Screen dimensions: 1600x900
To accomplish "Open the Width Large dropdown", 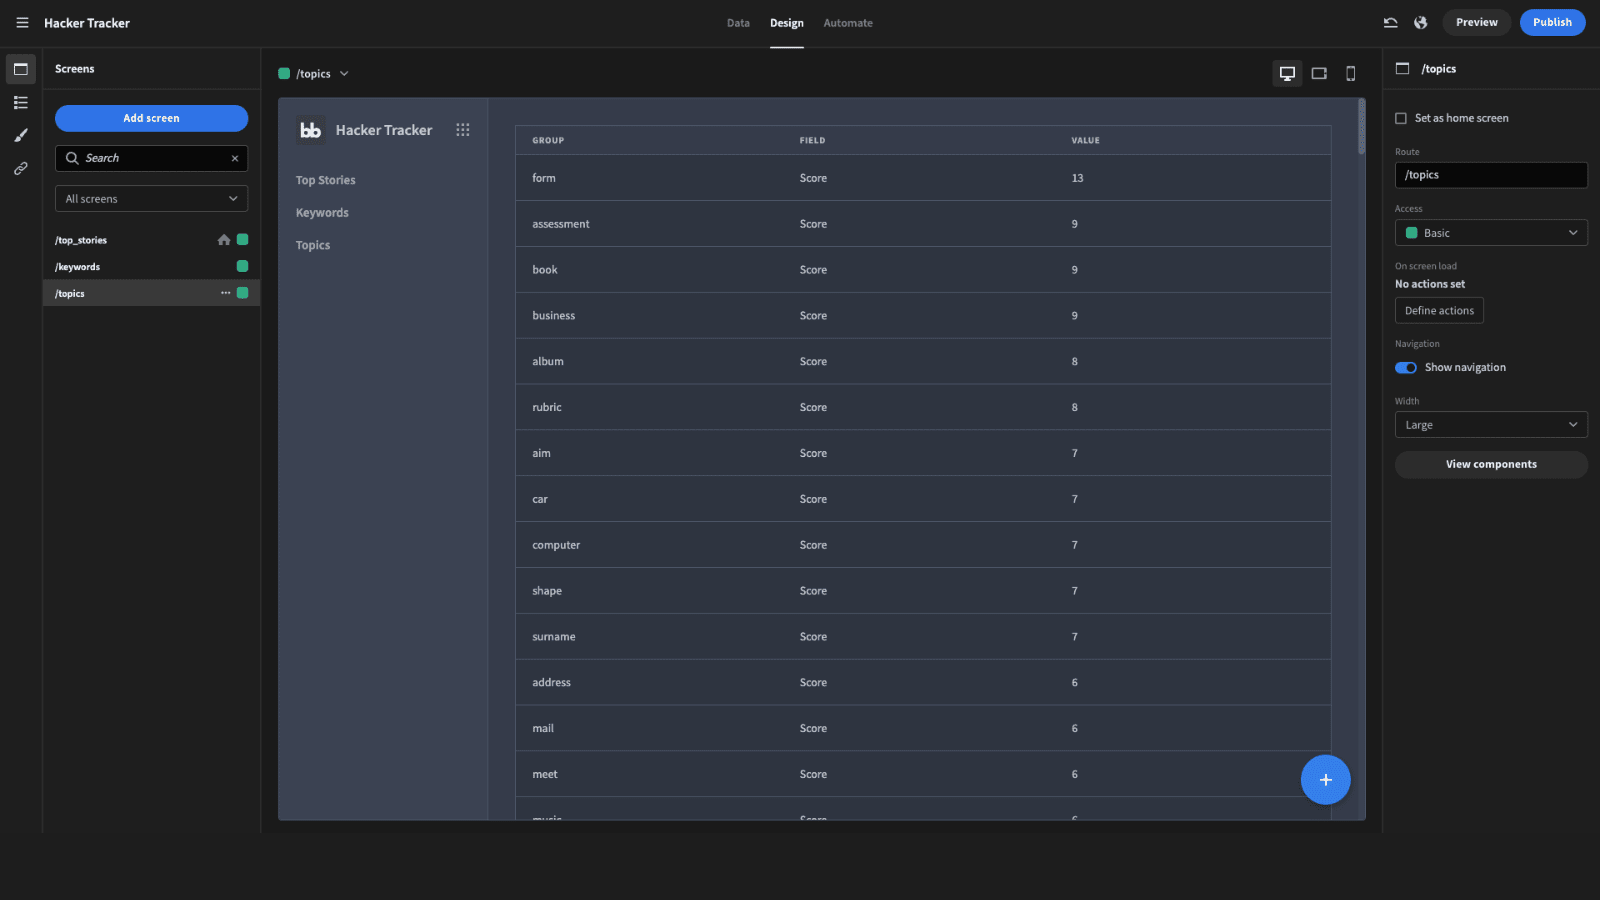I will (x=1491, y=425).
